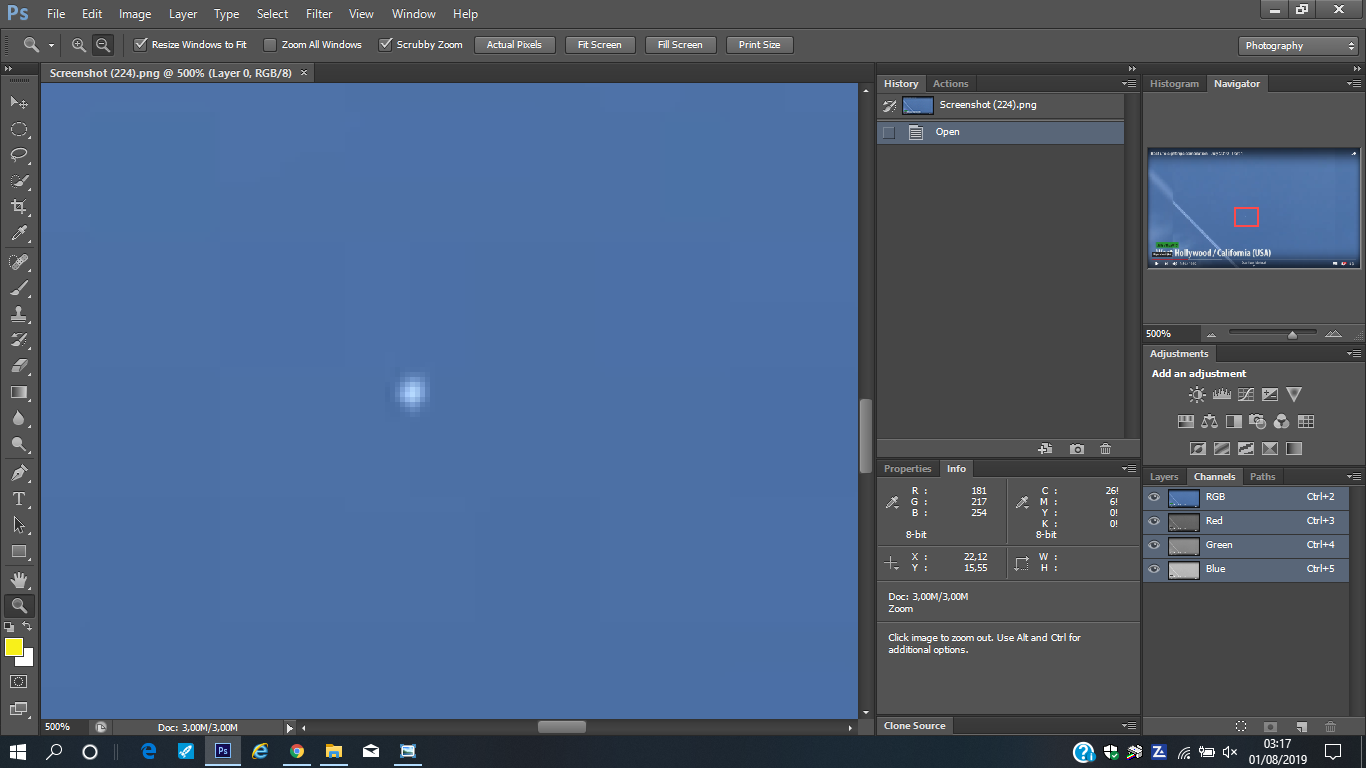
Task: Hide the Red channel visibility
Action: point(1154,521)
